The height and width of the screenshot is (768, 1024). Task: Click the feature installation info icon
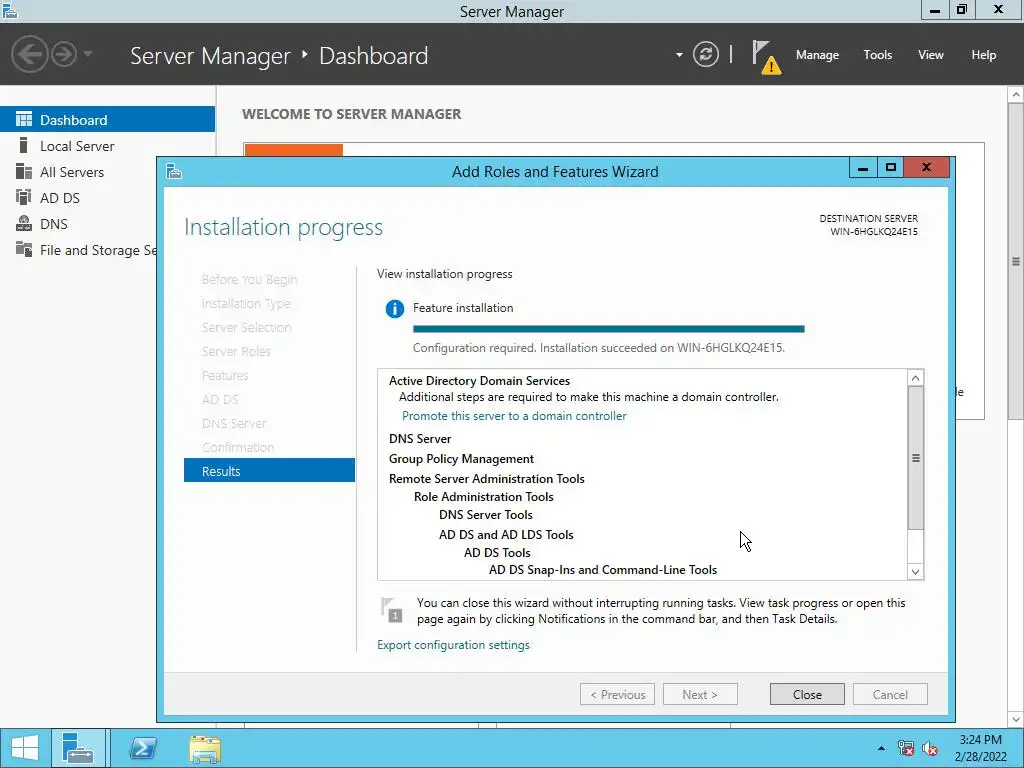[394, 309]
